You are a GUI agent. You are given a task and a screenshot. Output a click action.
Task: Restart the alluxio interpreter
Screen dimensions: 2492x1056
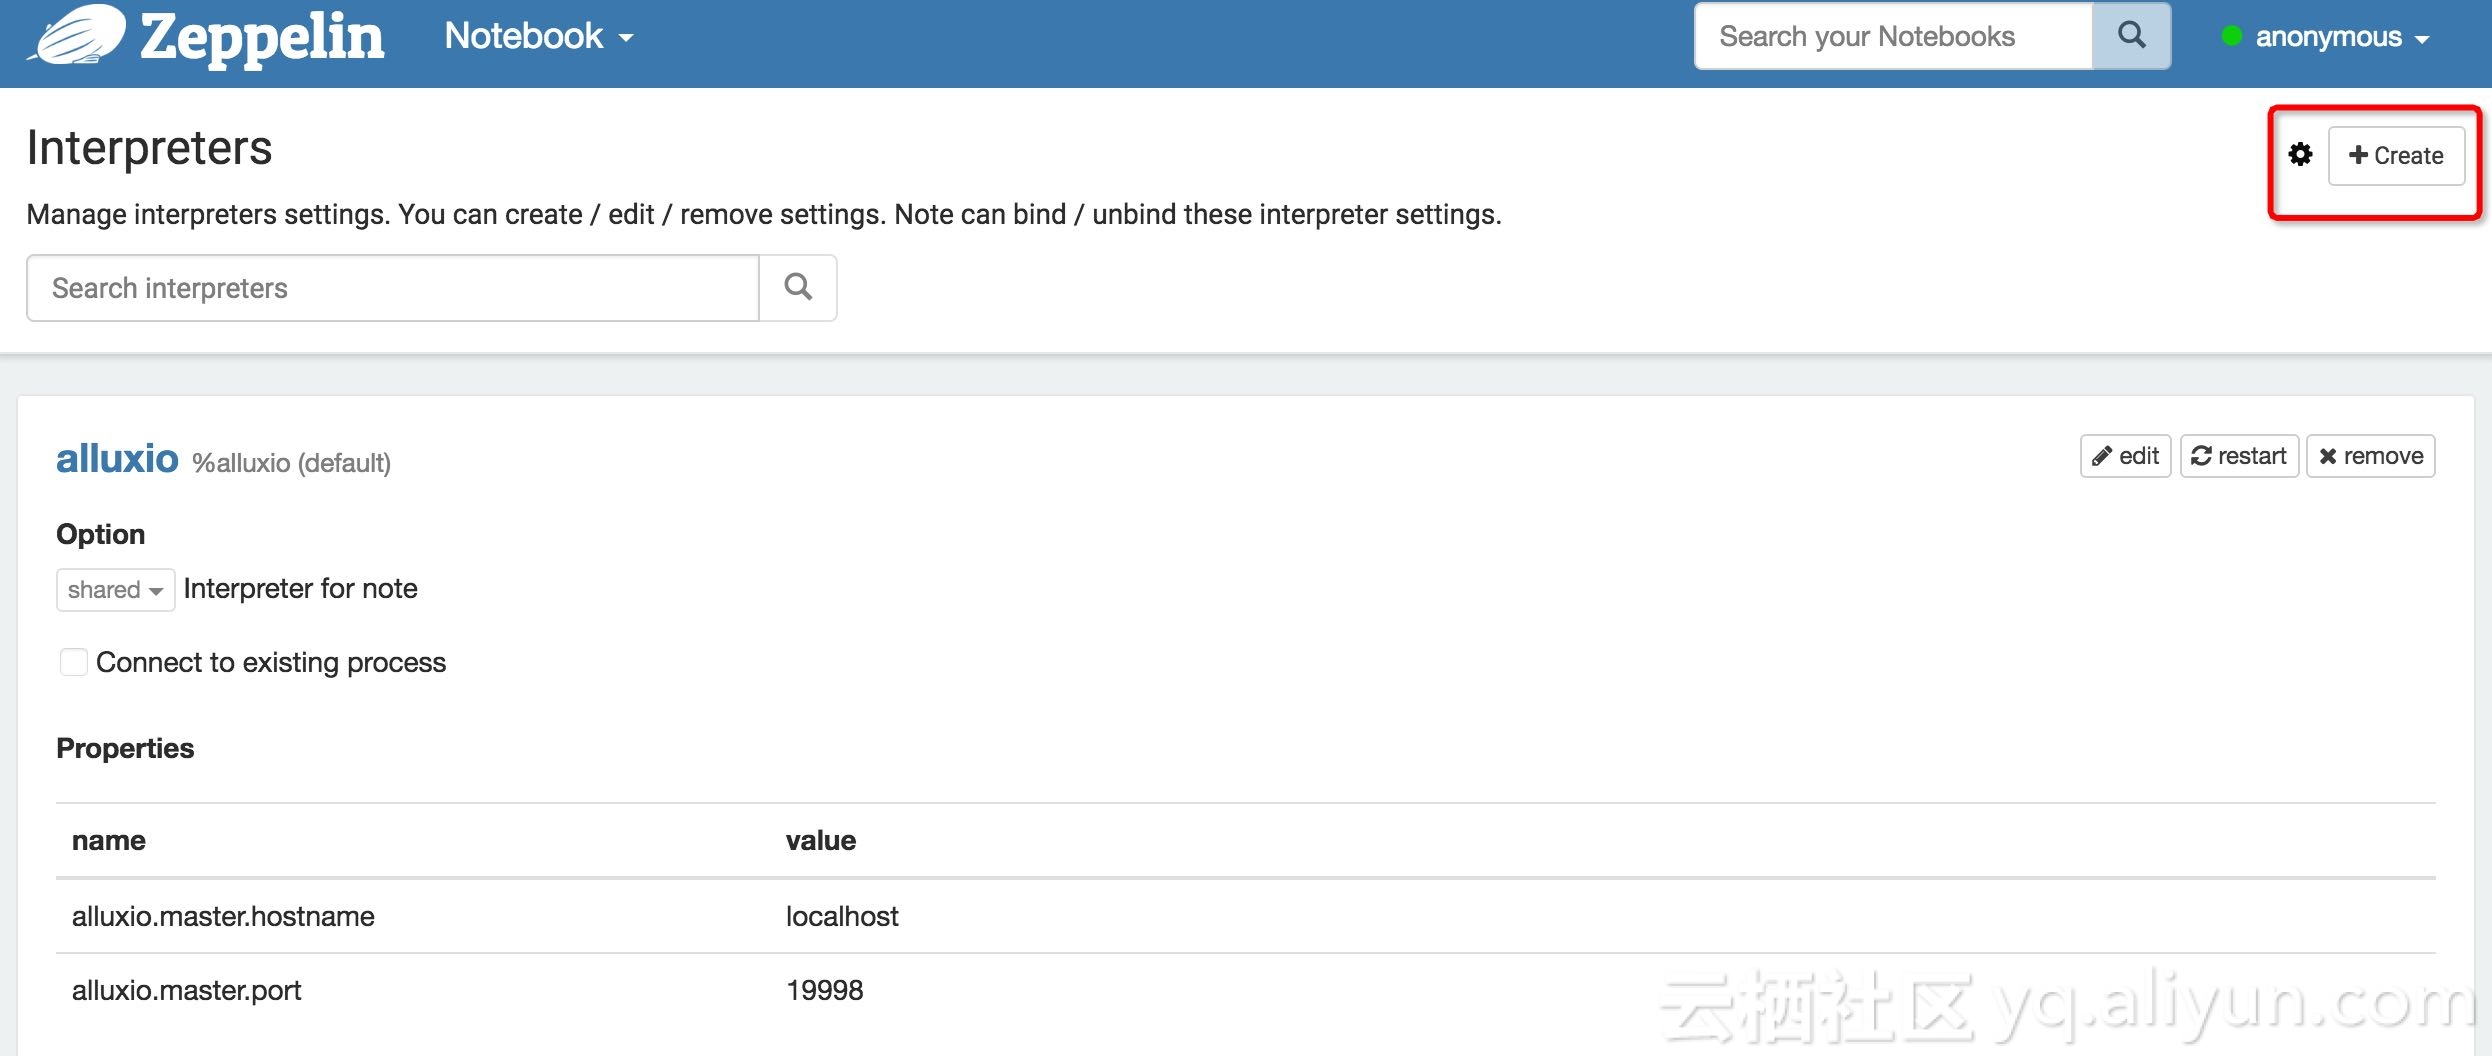coord(2239,456)
